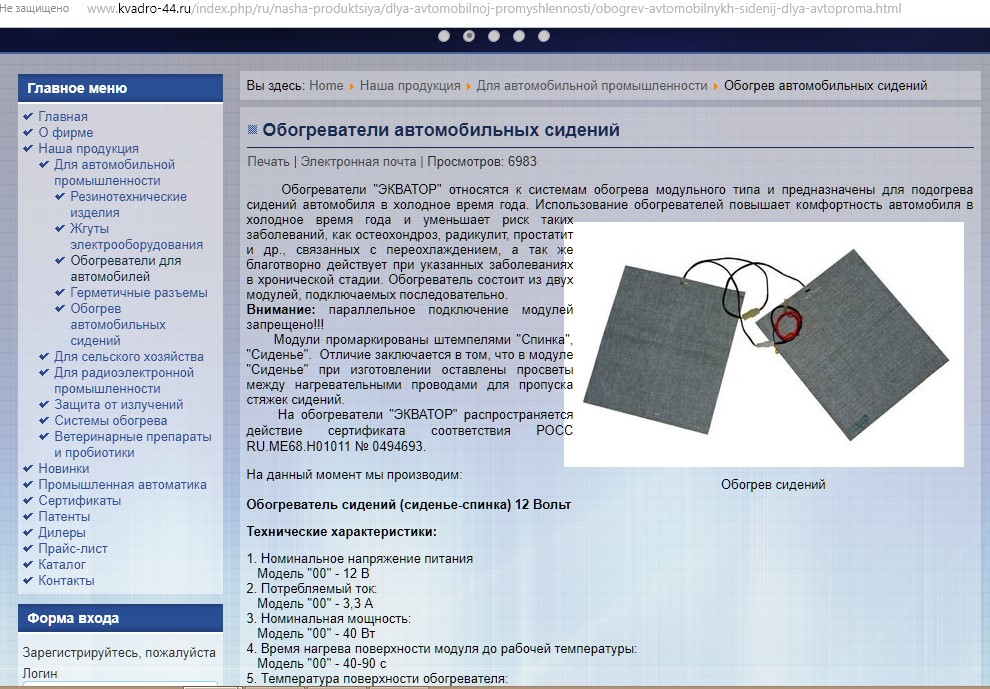This screenshot has height=689, width=990.
Task: Open the Новинки menu item
Action: [64, 469]
